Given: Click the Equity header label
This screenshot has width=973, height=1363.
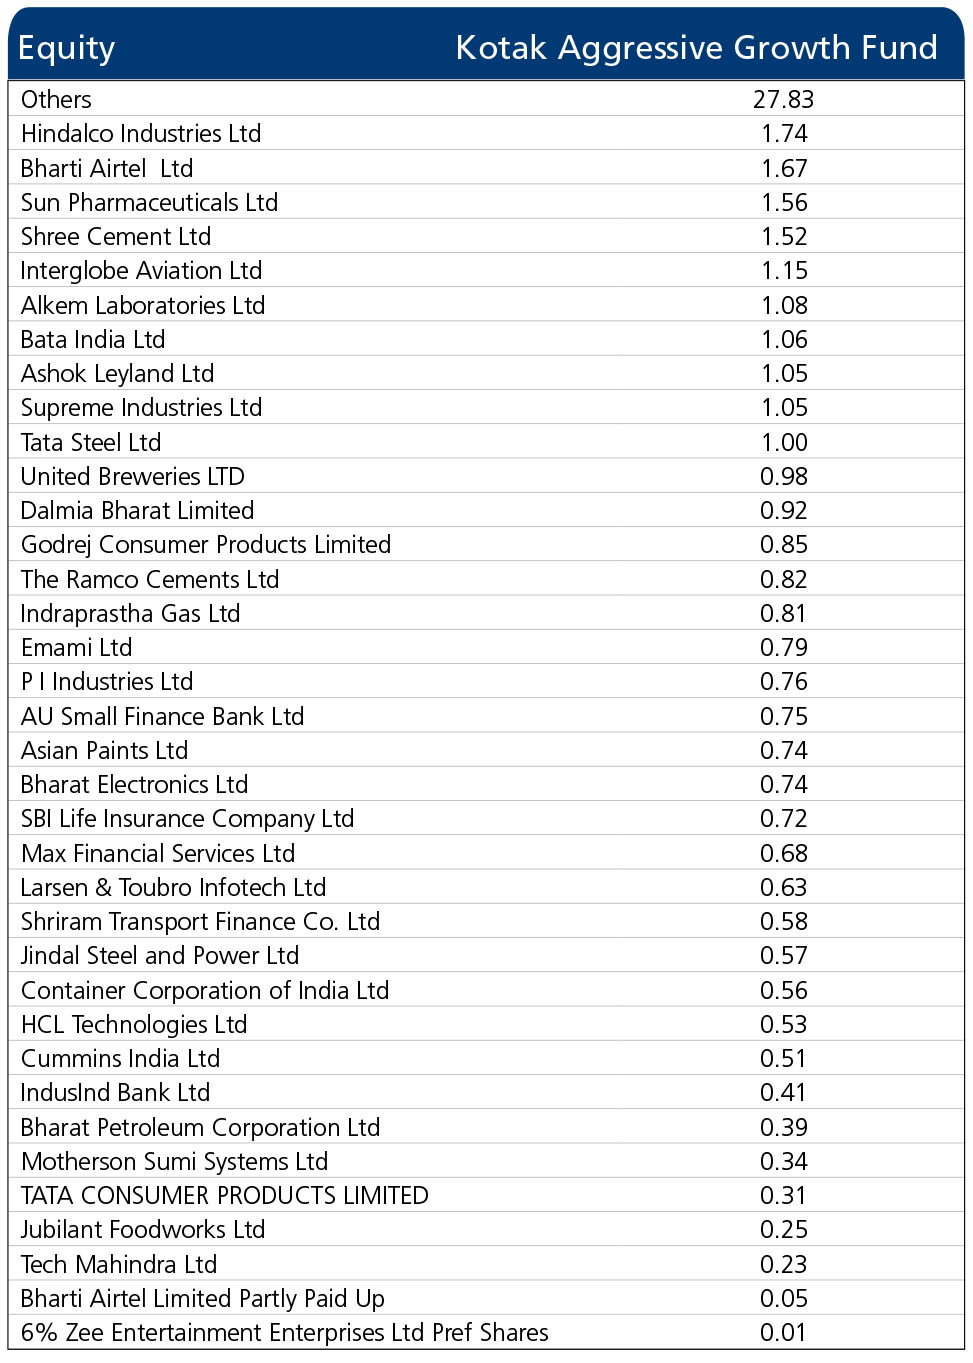Looking at the screenshot, I should tap(66, 48).
